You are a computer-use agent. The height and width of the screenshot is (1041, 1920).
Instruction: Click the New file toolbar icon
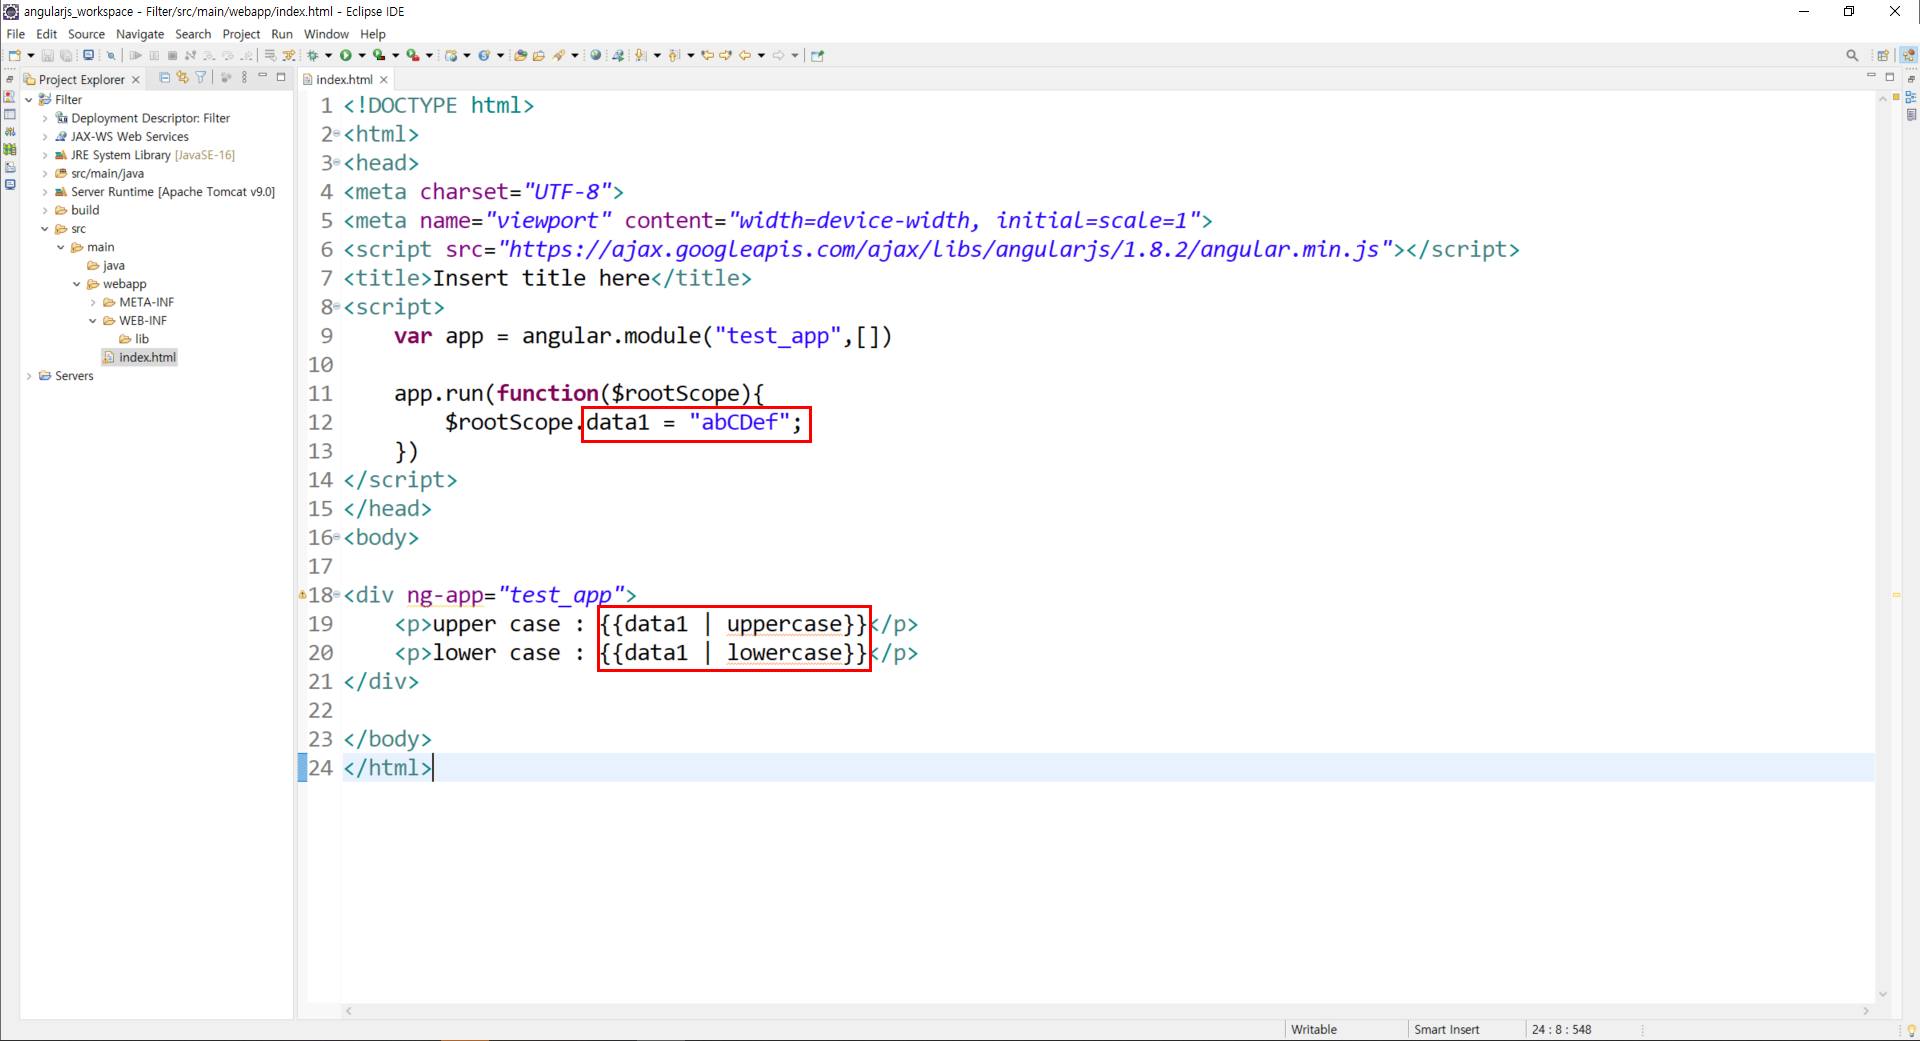[14, 56]
